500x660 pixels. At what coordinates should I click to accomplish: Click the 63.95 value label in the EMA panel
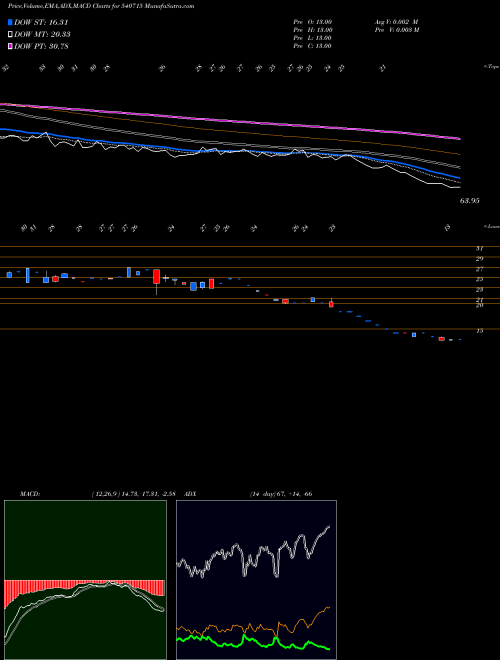point(469,201)
